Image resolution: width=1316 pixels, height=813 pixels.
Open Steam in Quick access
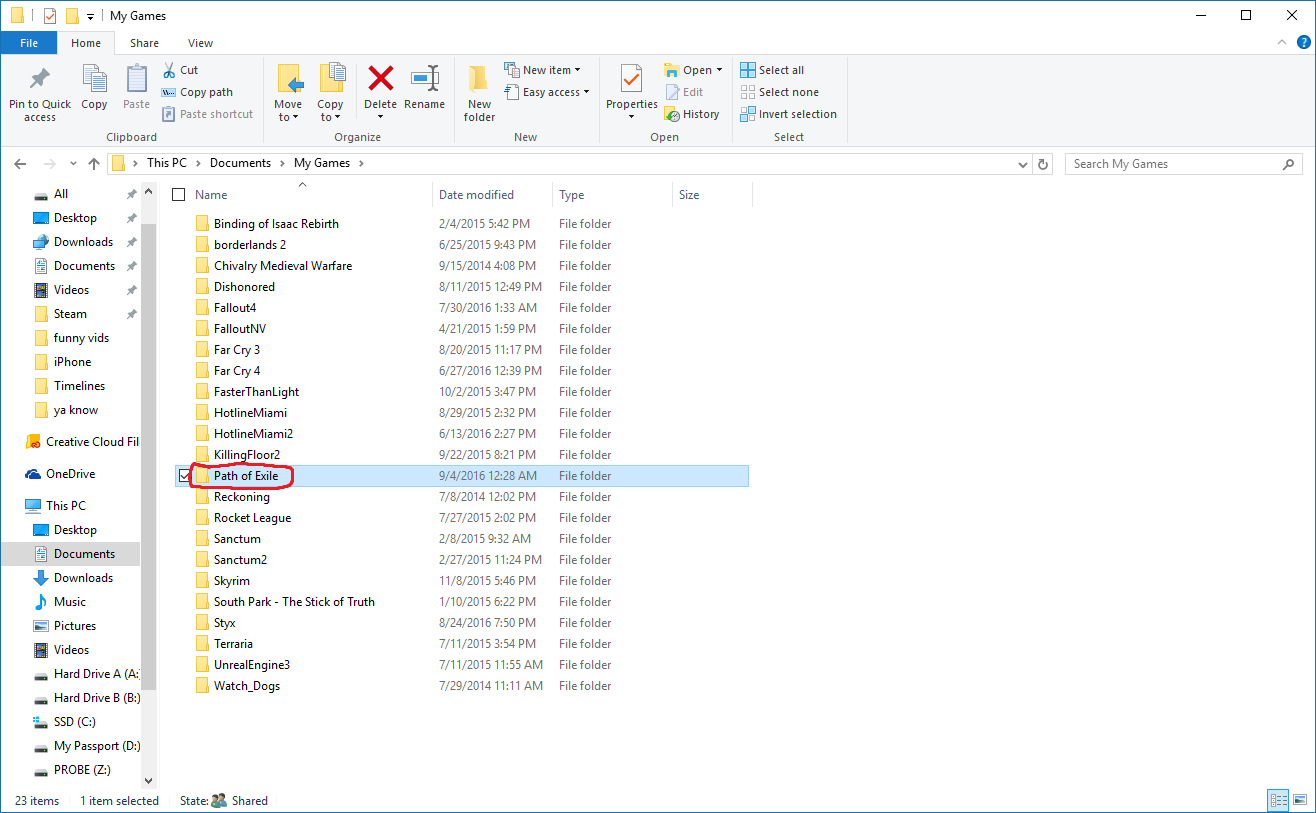click(x=70, y=314)
